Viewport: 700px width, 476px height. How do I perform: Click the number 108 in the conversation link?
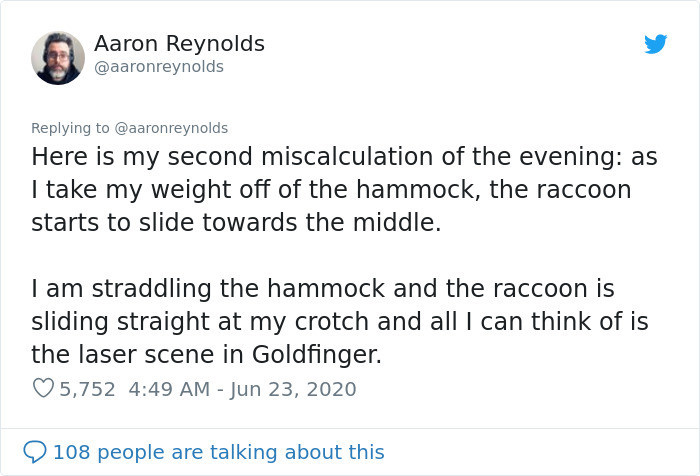point(70,452)
